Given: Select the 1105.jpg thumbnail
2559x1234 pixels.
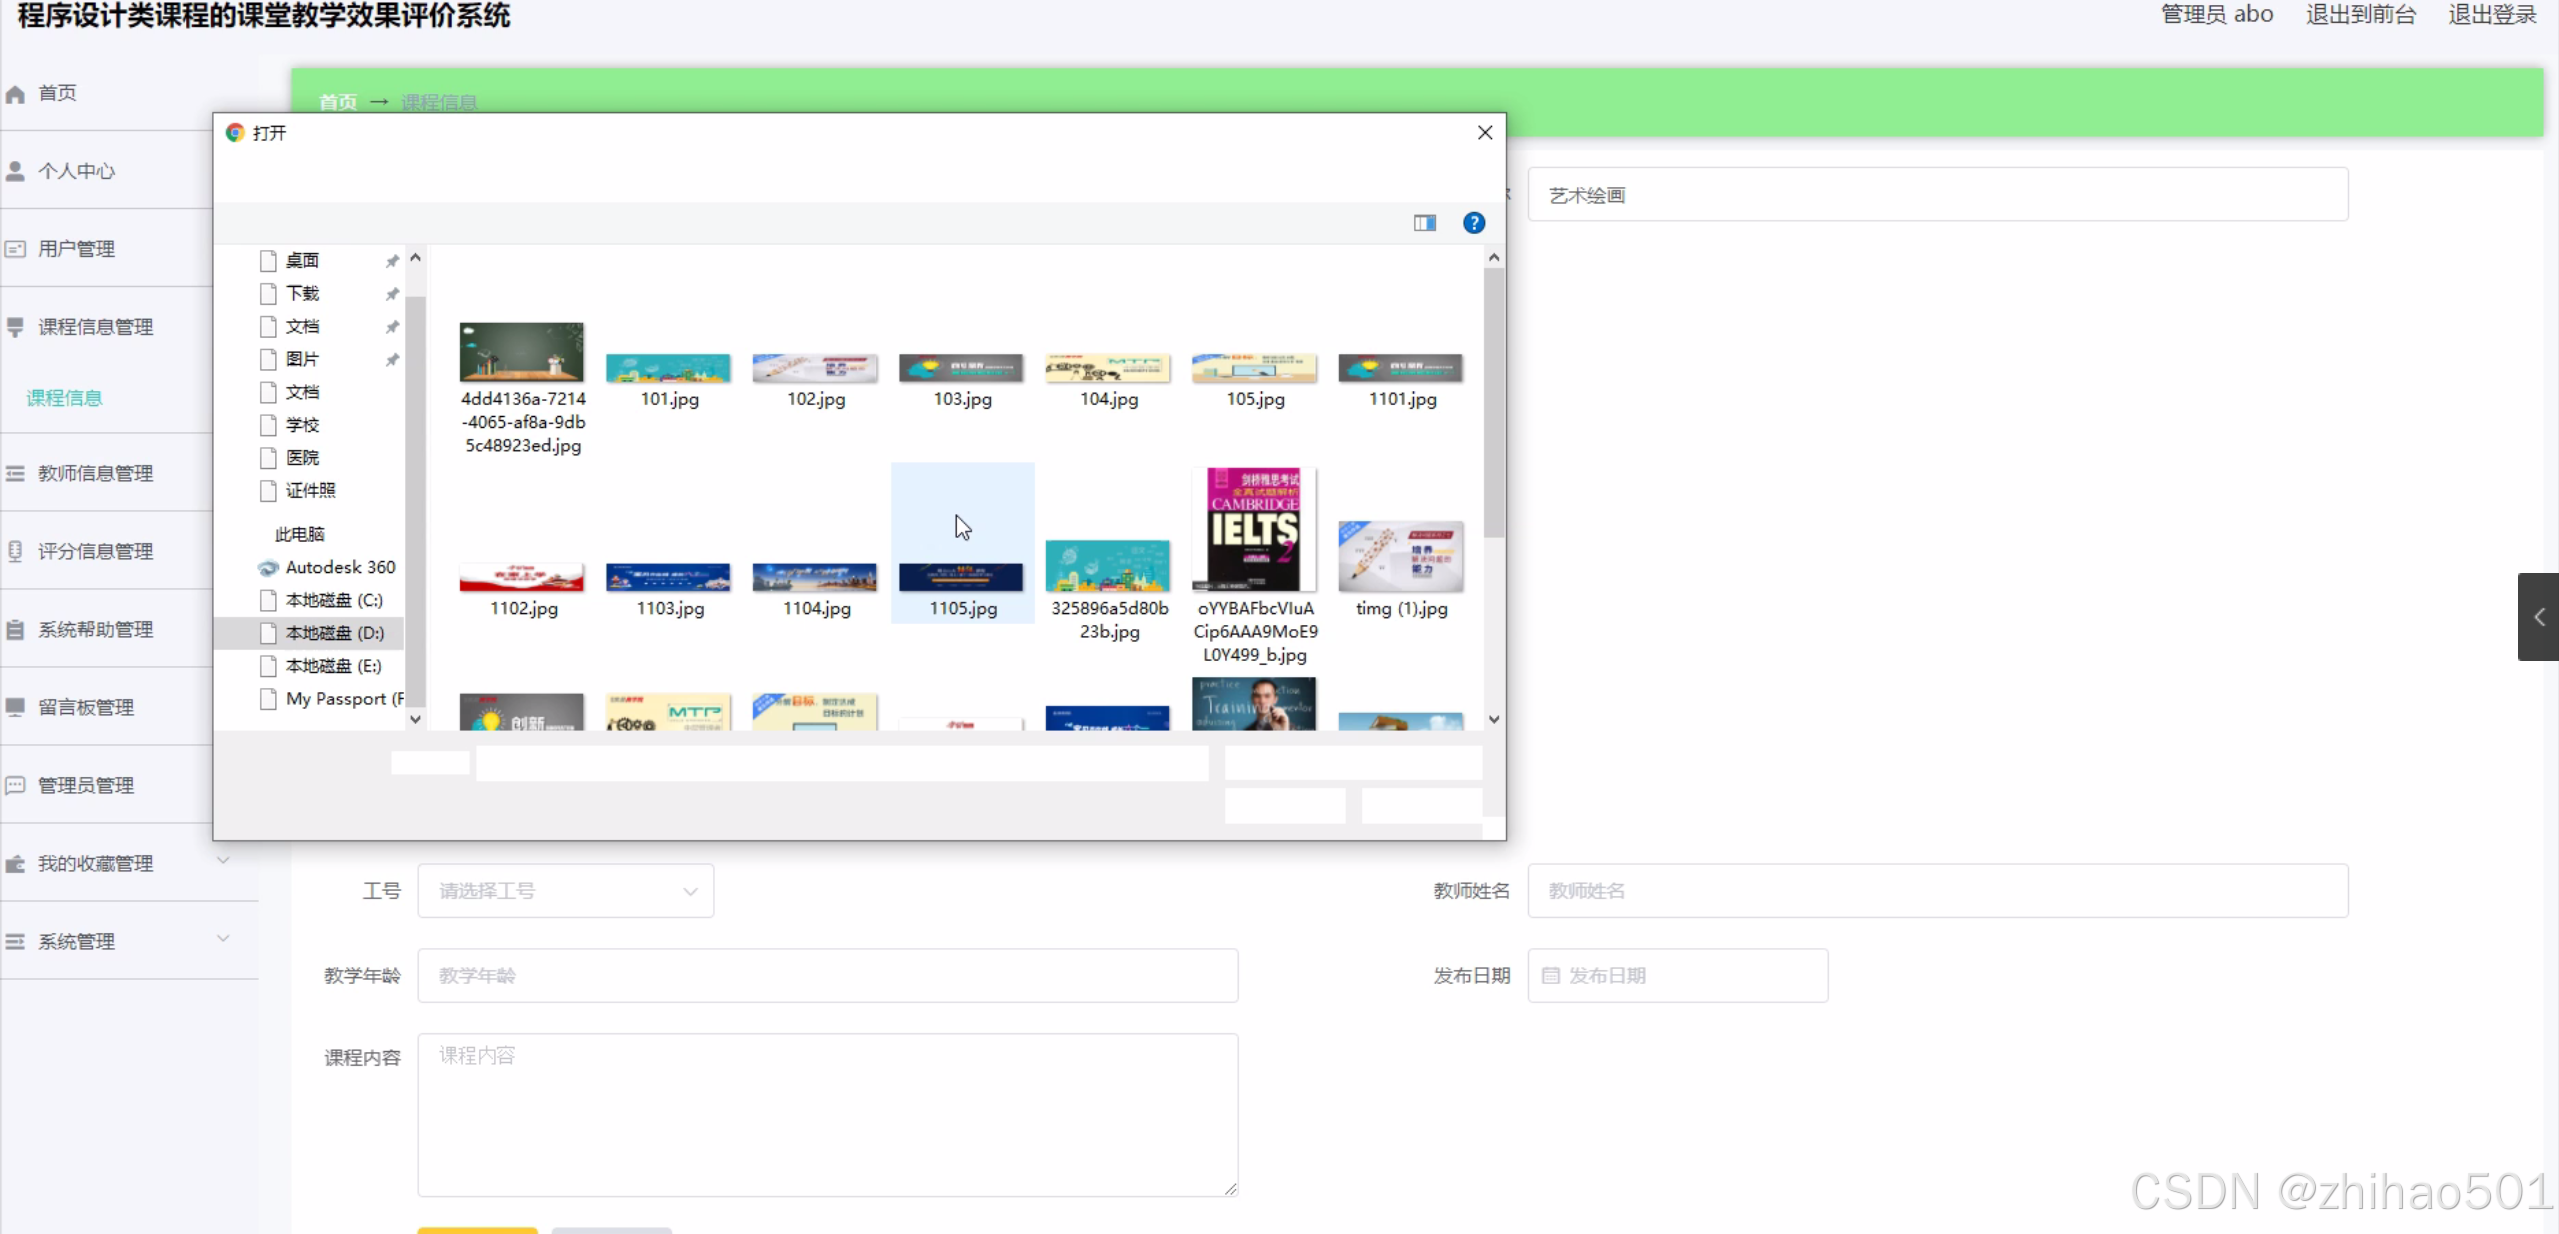Looking at the screenshot, I should (x=961, y=578).
